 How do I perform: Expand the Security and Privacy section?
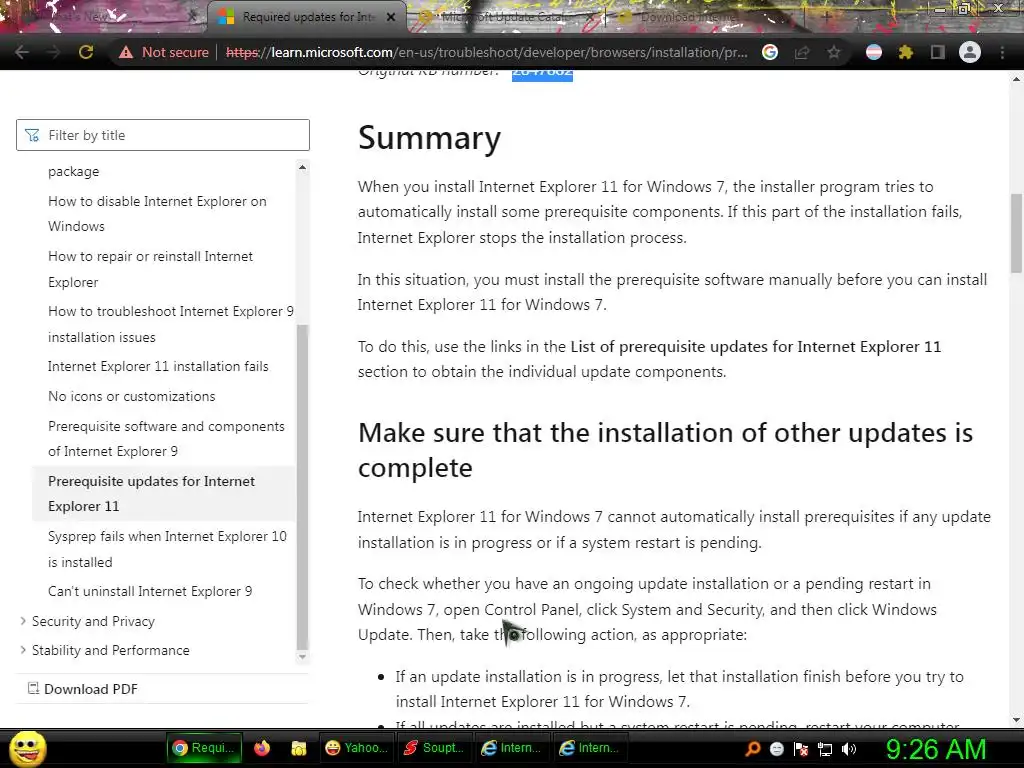pos(93,621)
